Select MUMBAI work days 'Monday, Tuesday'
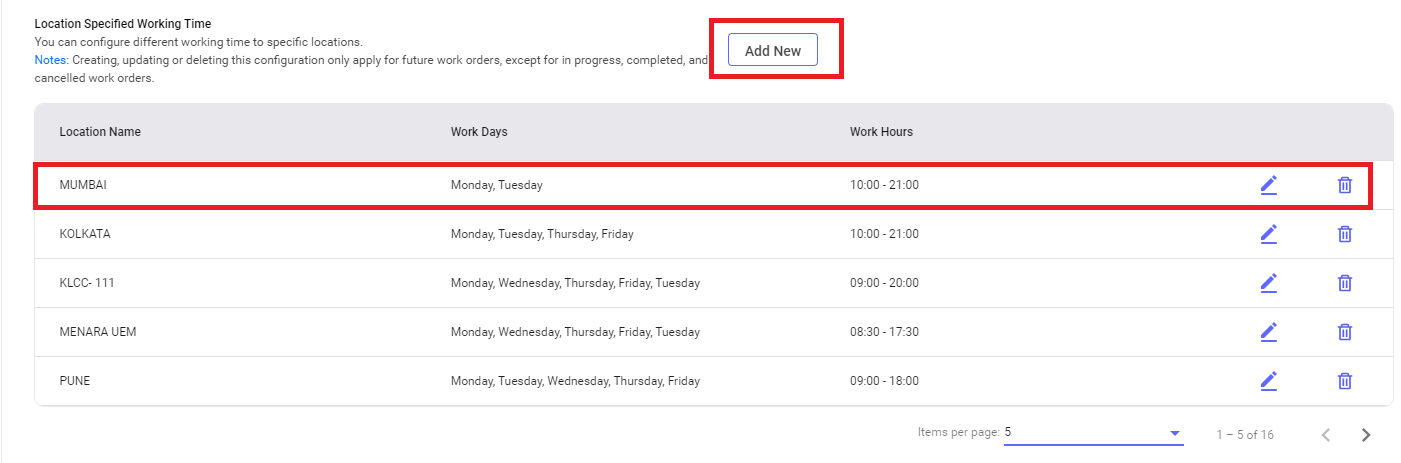Viewport: 1401px width, 463px height. coord(497,185)
